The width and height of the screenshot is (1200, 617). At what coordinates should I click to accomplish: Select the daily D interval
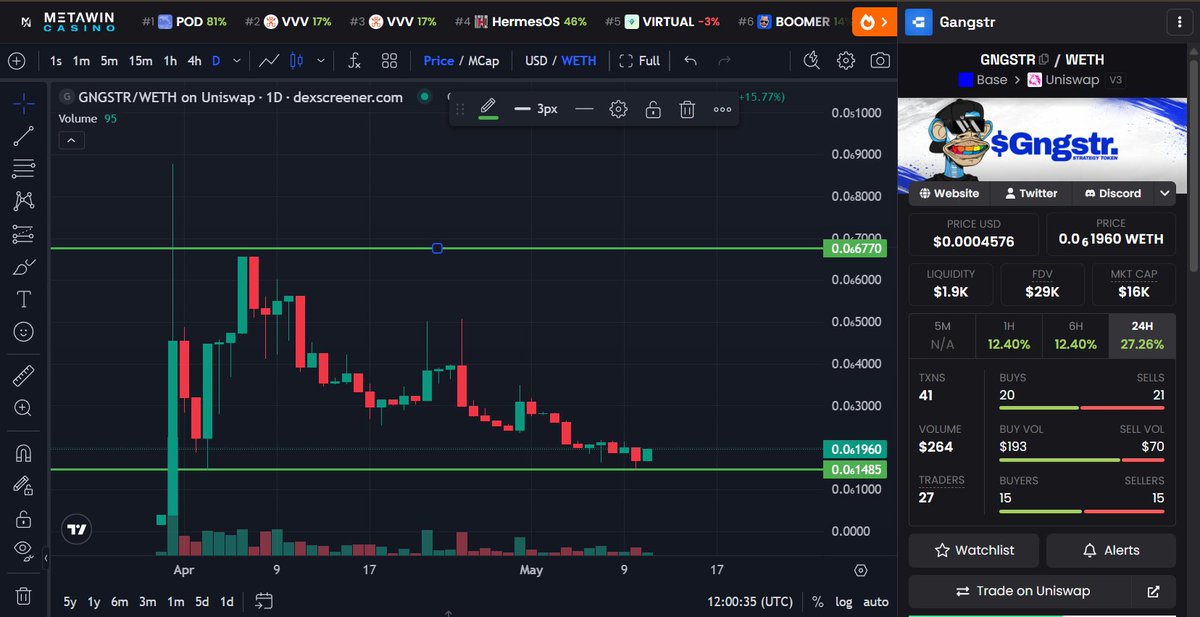216,60
